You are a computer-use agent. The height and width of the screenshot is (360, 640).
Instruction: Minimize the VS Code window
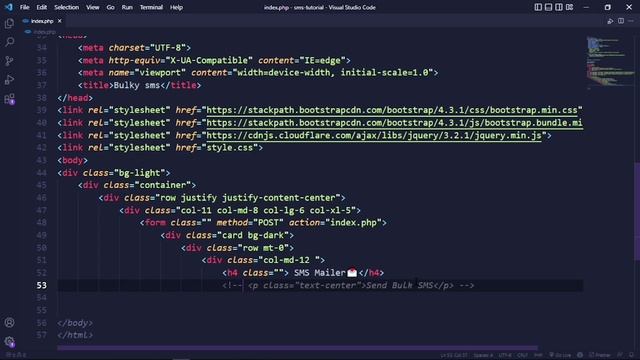(586, 7)
